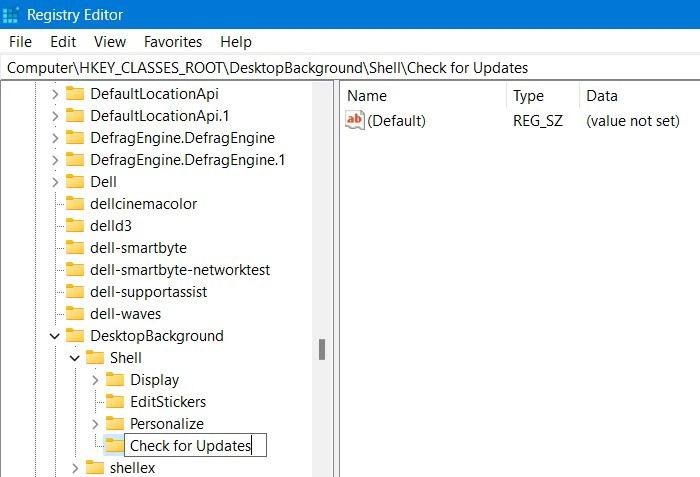Collapse the DesktopBackground key
This screenshot has height=477, width=700.
(54, 336)
